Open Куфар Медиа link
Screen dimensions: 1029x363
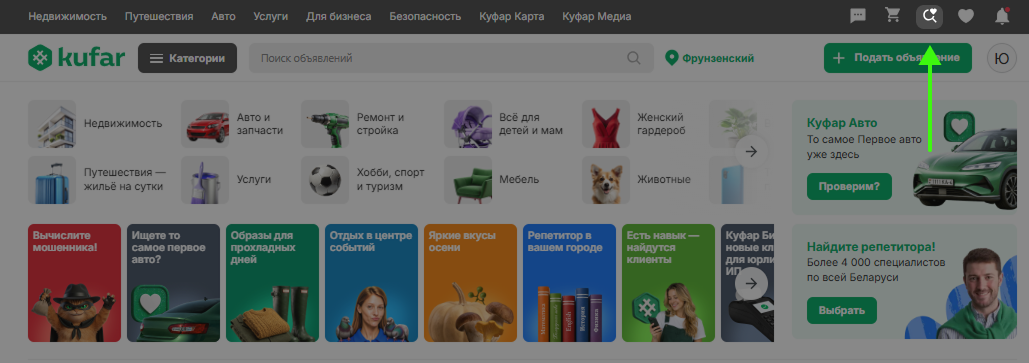pos(597,16)
